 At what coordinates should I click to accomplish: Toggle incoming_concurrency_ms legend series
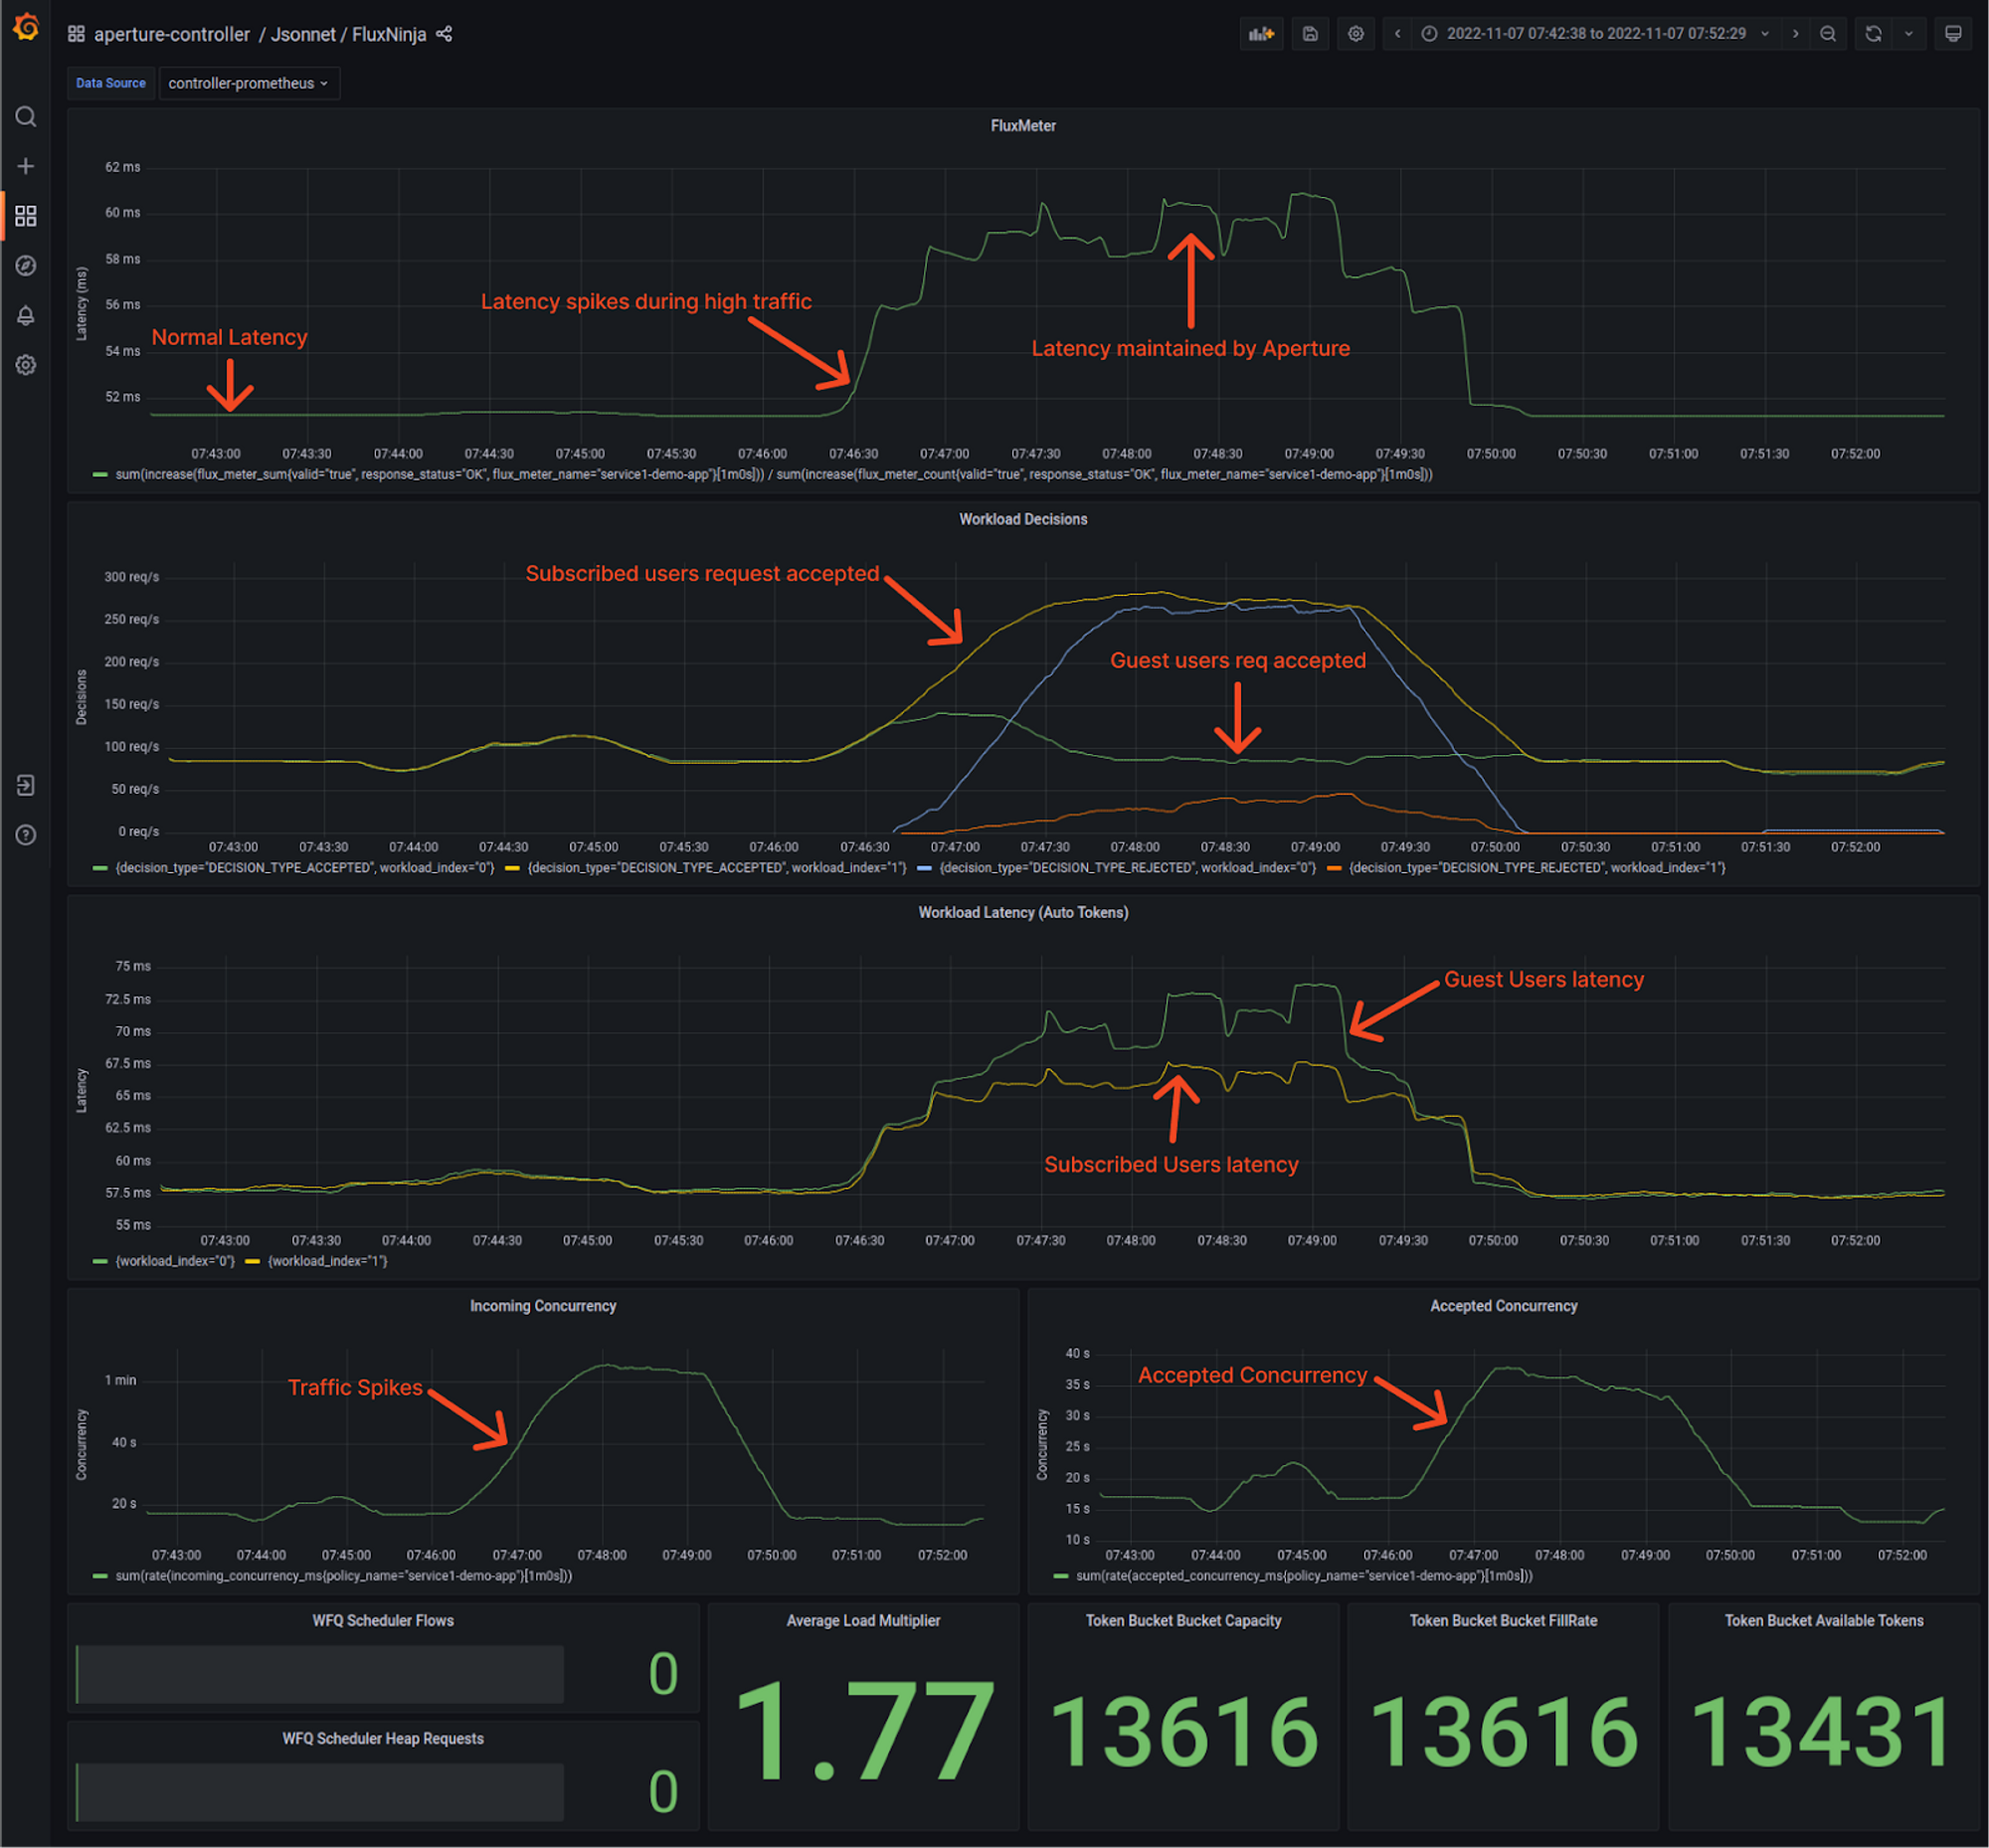pyautogui.click(x=343, y=1577)
